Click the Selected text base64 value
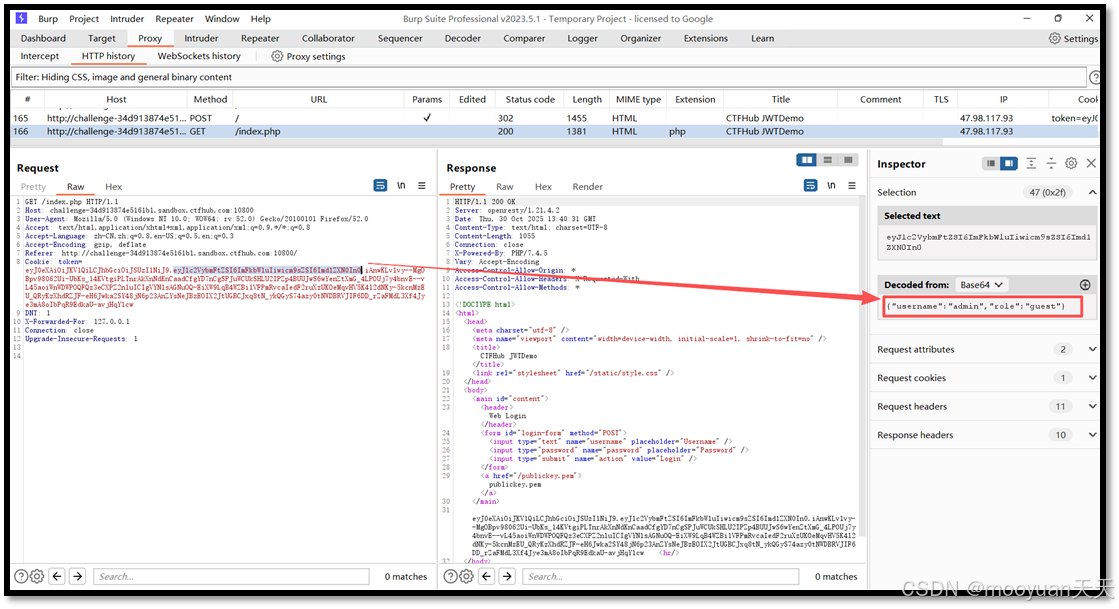 988,242
